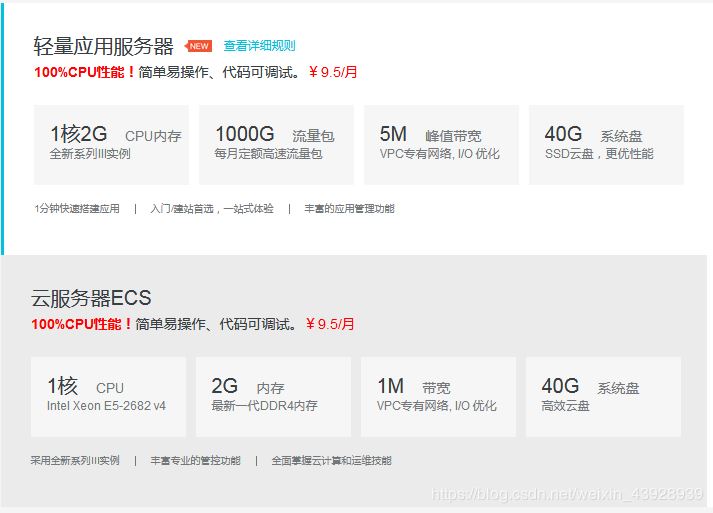Click the 1核 CPU Intel Xeon card

(x=108, y=397)
